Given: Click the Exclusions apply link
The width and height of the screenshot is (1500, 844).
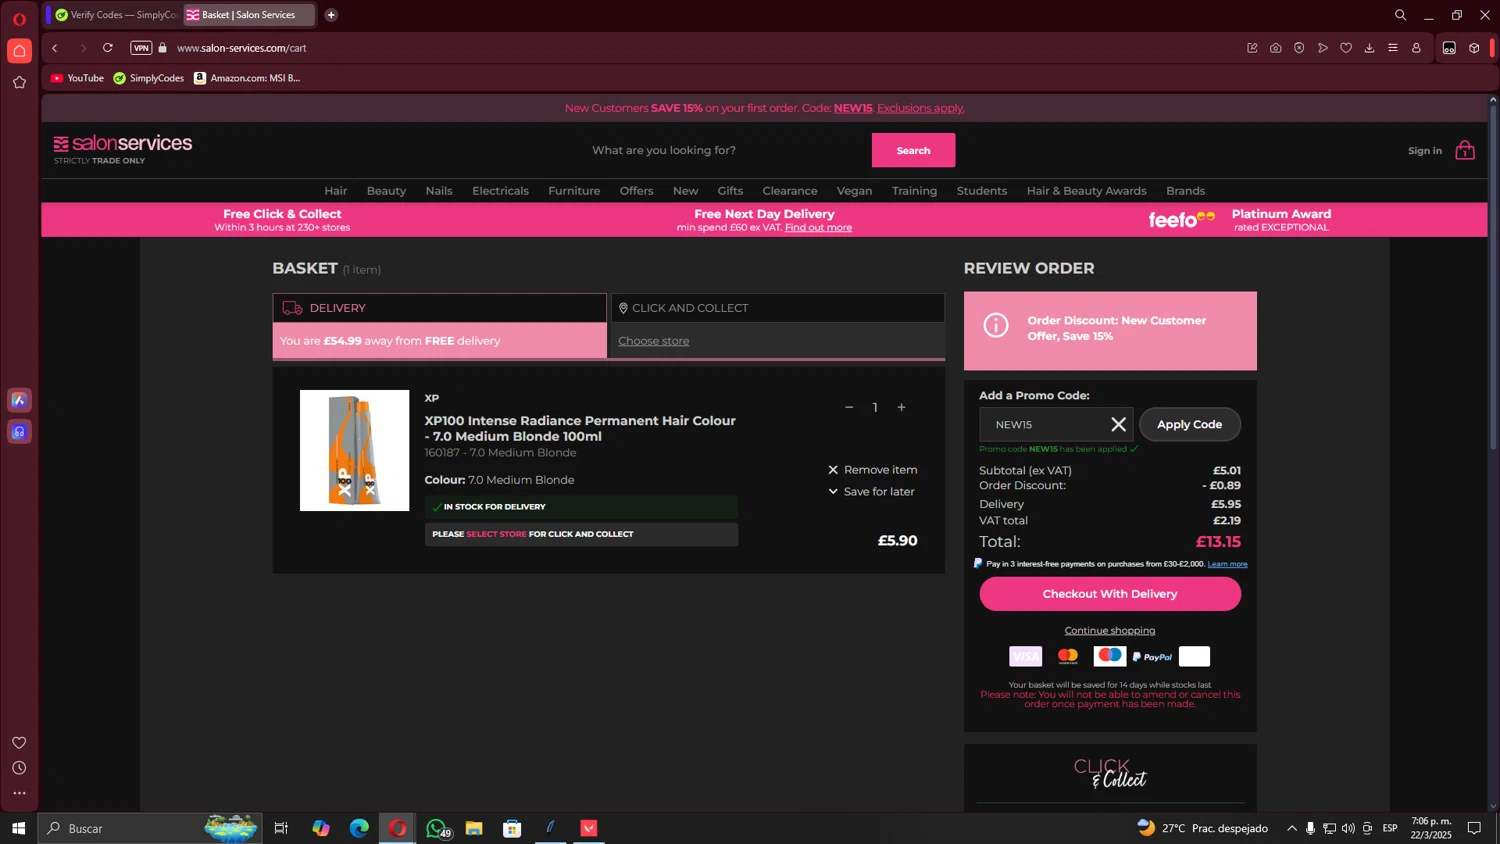Looking at the screenshot, I should click(x=920, y=108).
